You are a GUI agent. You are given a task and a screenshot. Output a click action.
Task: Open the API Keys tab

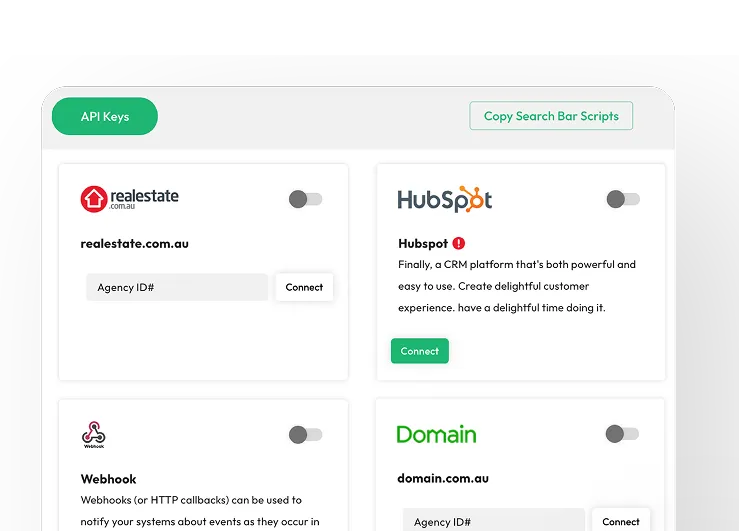[105, 116]
